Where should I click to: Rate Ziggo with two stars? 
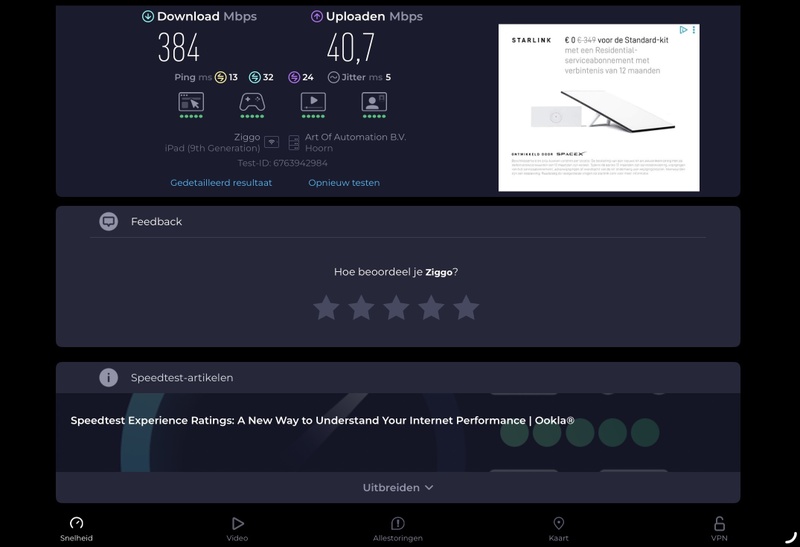(x=361, y=308)
